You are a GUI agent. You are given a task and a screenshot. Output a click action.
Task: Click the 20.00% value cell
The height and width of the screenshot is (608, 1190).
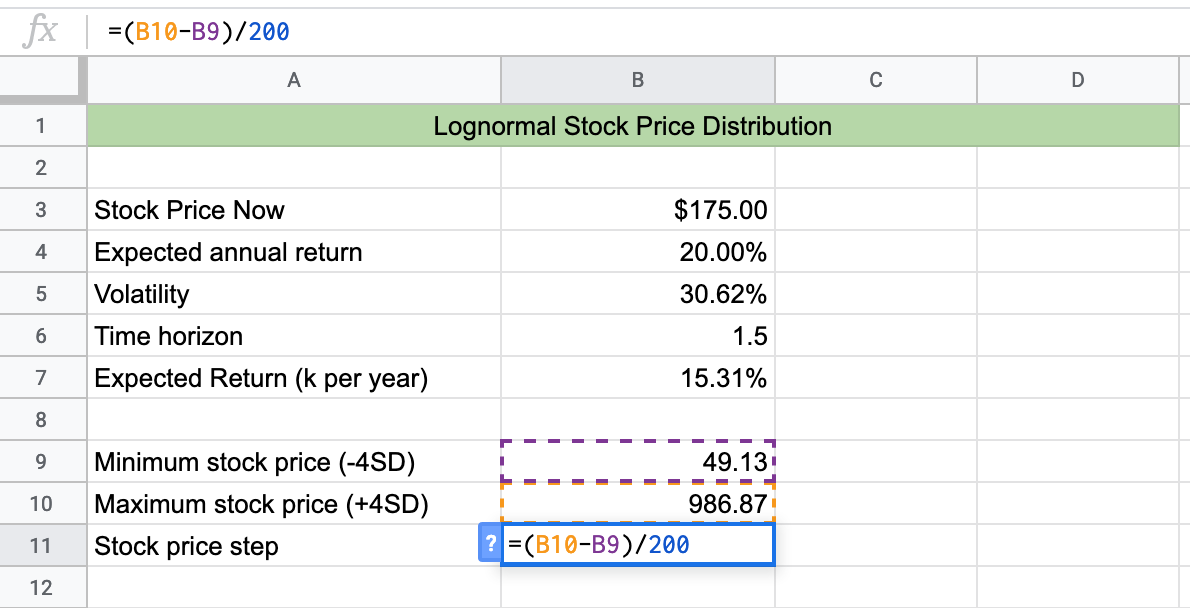point(638,251)
